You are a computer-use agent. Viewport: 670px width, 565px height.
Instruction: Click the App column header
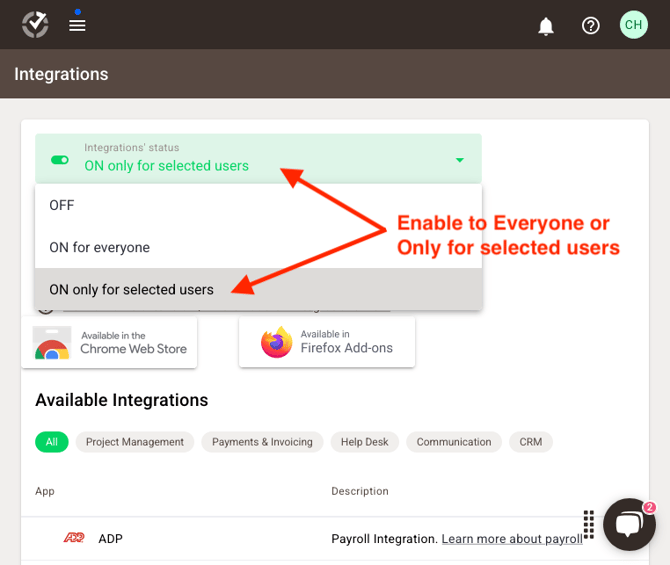coord(45,491)
